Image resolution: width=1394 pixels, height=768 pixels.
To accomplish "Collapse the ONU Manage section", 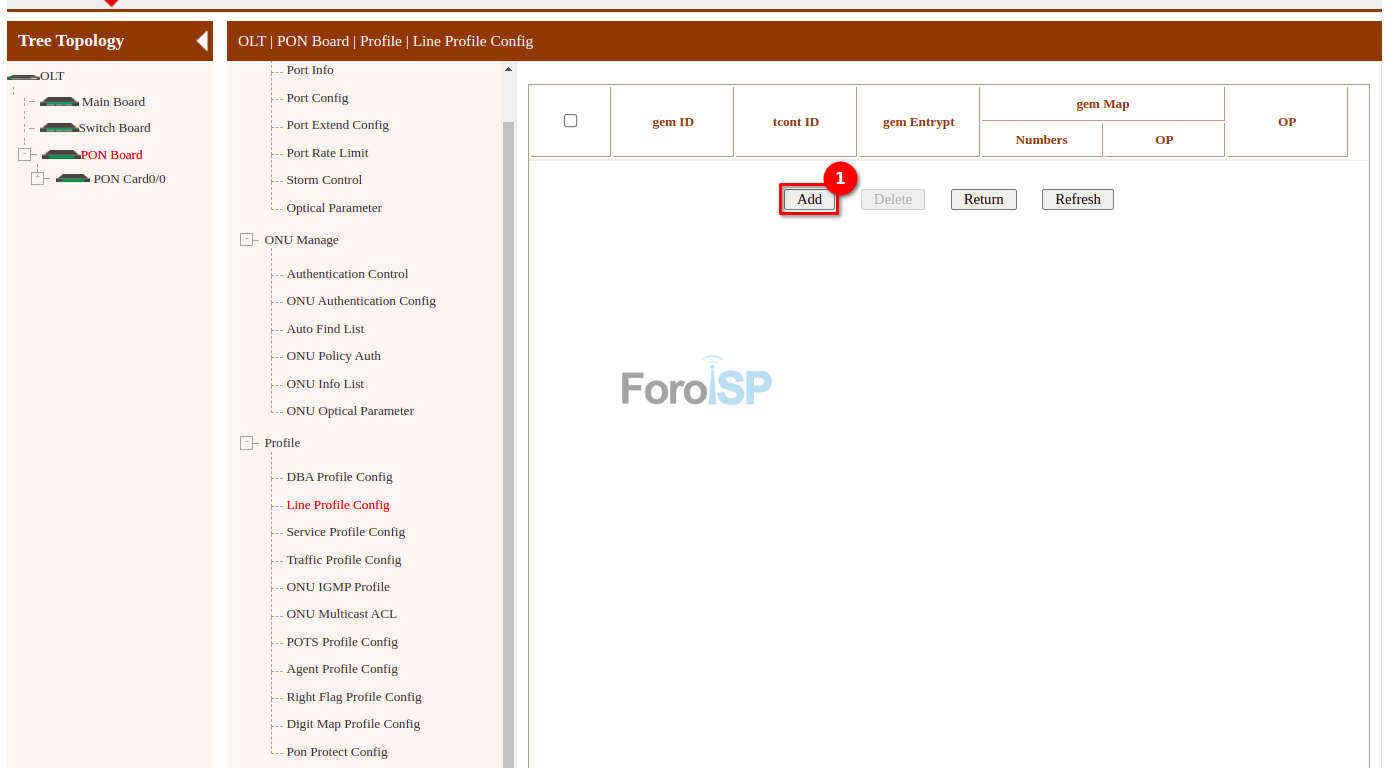I will 246,240.
